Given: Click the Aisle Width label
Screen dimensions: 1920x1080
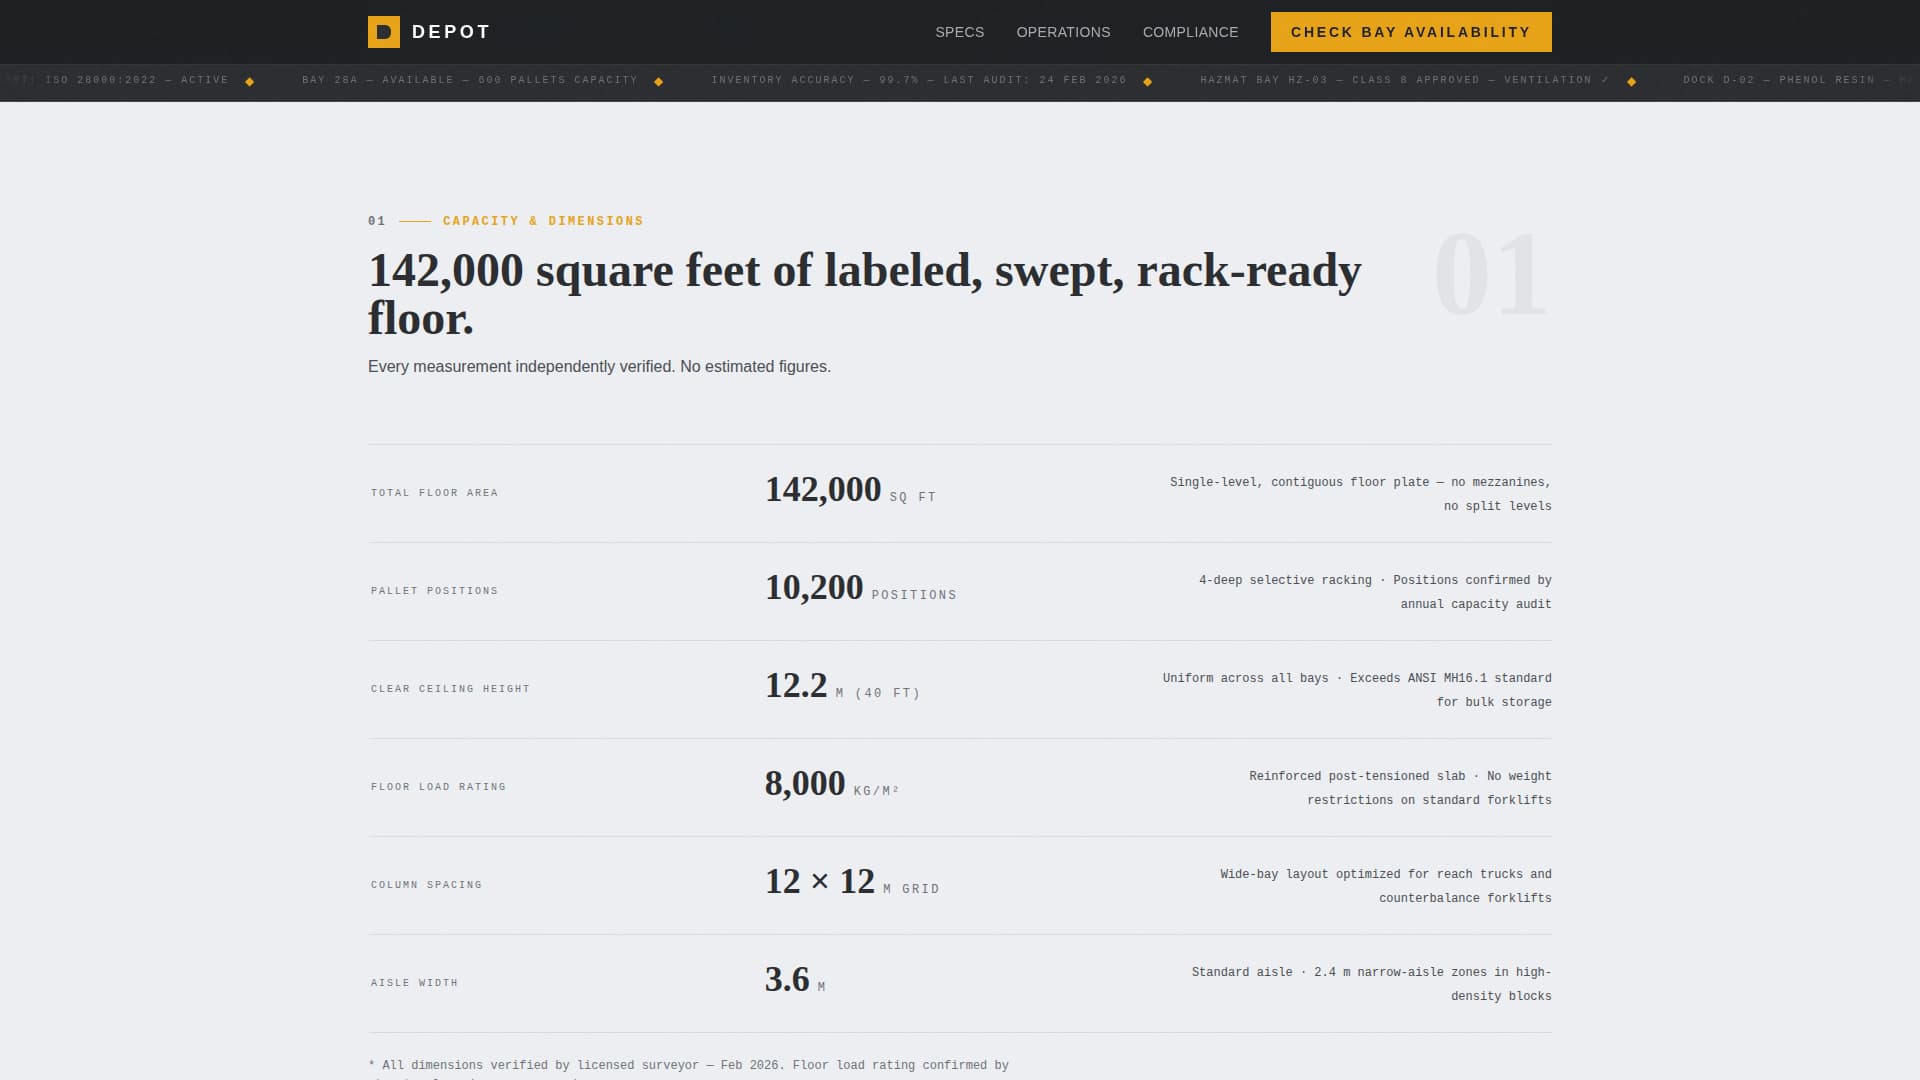Looking at the screenshot, I should 414,983.
